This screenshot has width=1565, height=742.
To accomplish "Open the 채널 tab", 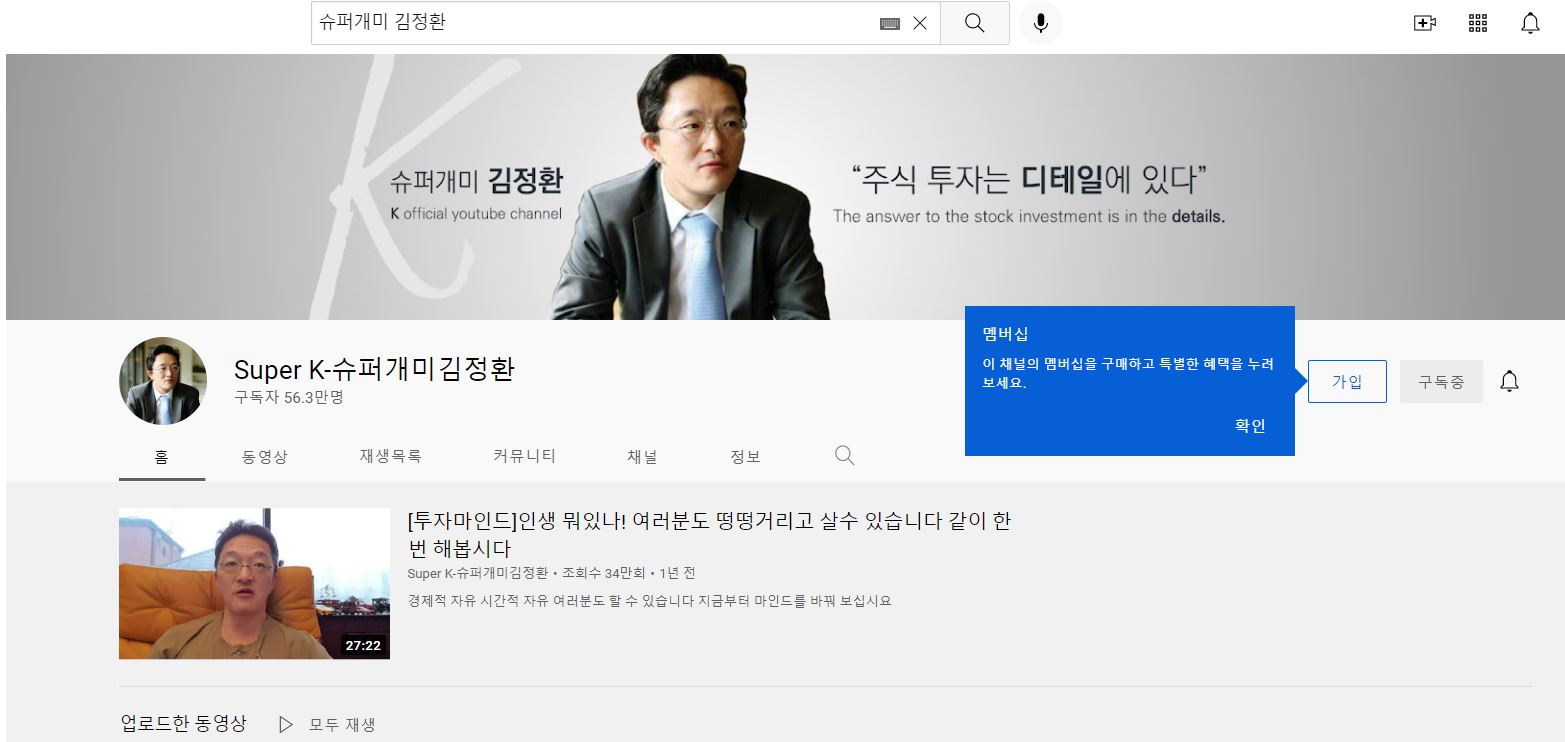I will [642, 456].
